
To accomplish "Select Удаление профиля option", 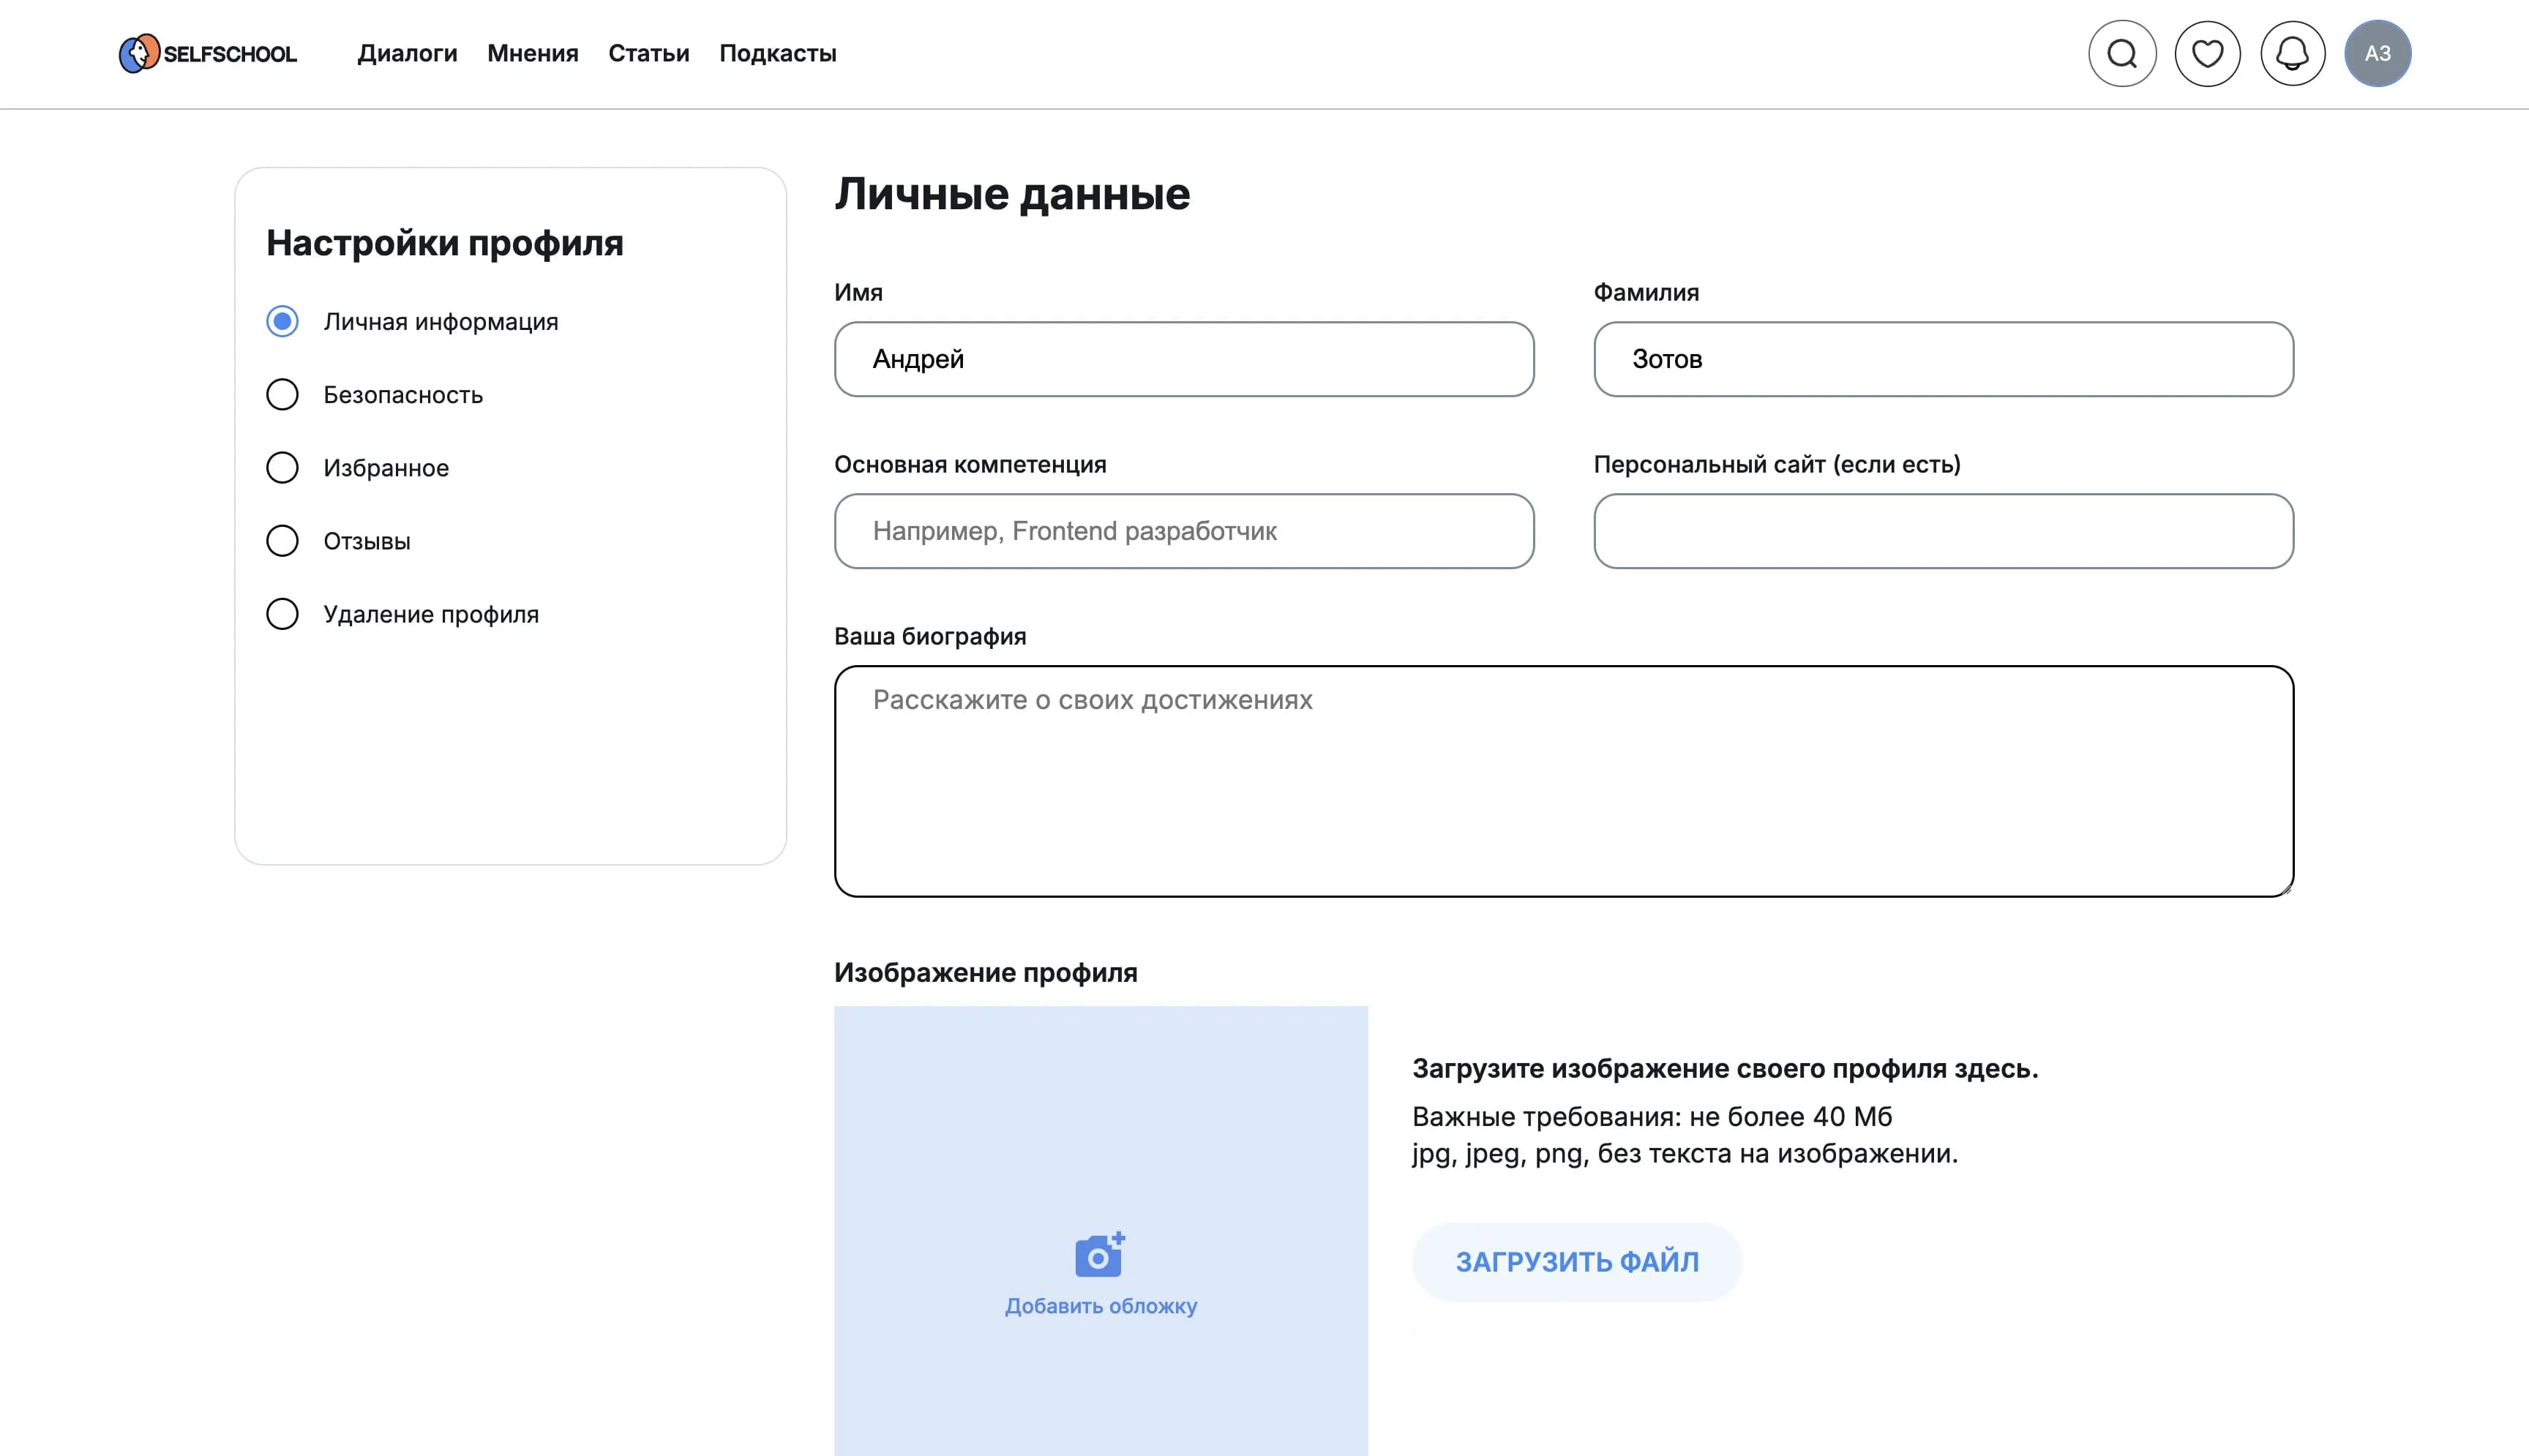I will click(283, 614).
